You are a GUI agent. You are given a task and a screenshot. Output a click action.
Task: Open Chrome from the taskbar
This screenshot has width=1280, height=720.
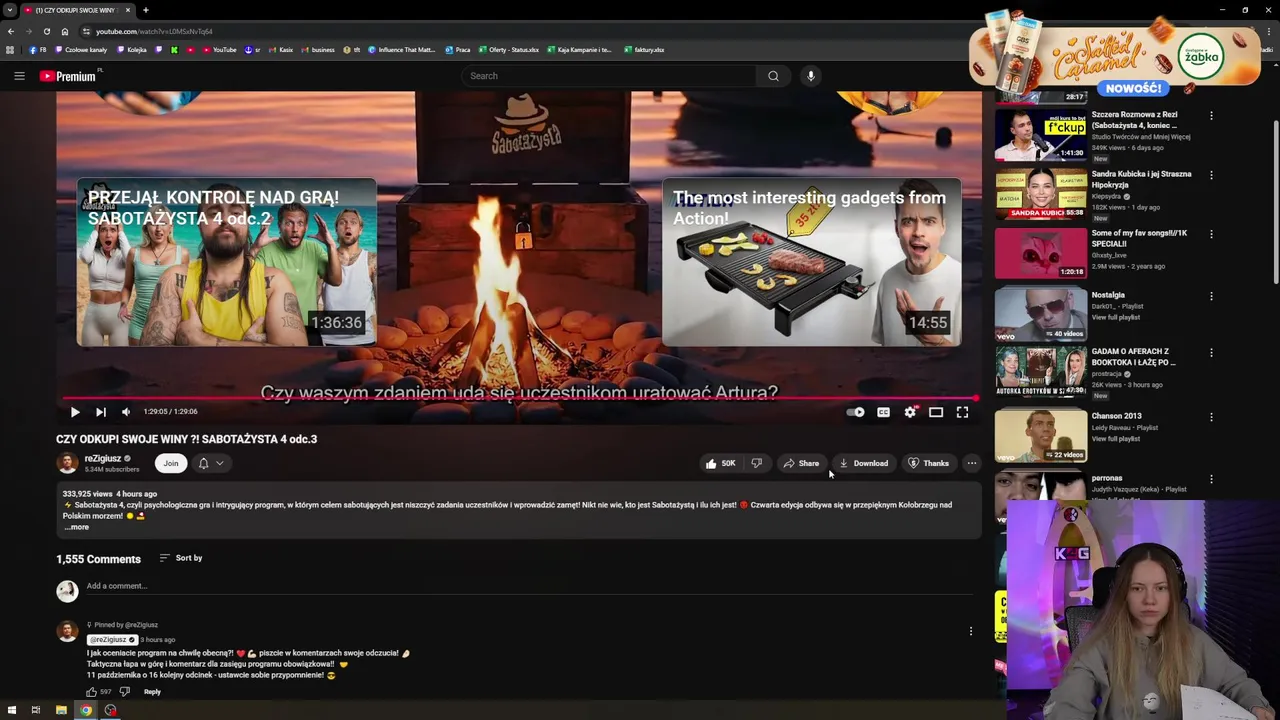pos(86,710)
